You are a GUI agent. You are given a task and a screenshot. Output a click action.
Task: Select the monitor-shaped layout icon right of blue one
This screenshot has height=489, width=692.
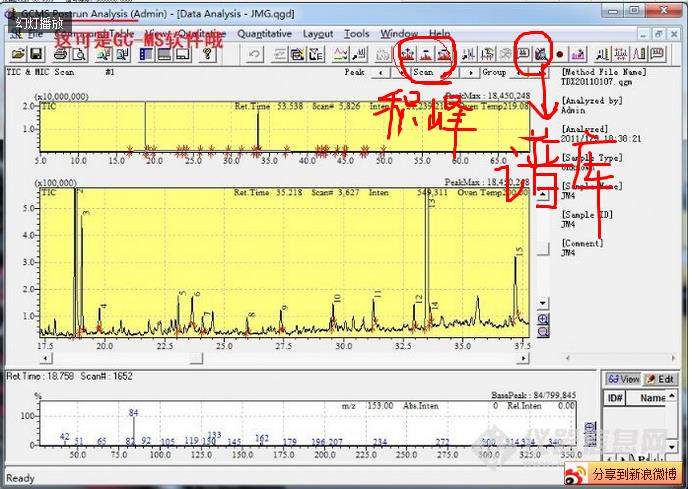pyautogui.click(x=164, y=54)
